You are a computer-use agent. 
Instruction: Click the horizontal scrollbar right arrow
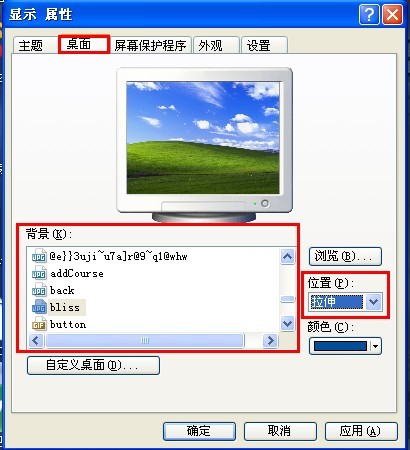270,340
